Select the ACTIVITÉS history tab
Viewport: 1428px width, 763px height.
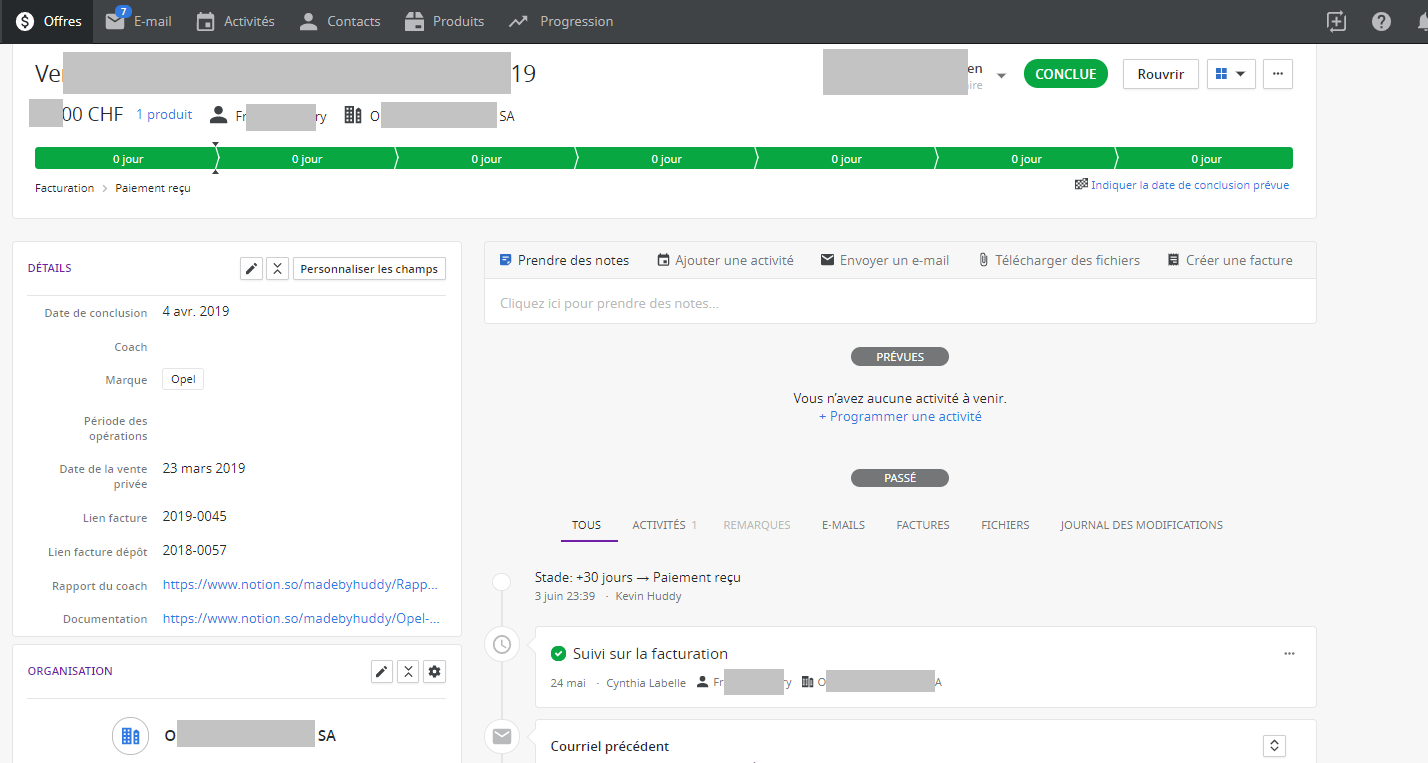pyautogui.click(x=664, y=525)
